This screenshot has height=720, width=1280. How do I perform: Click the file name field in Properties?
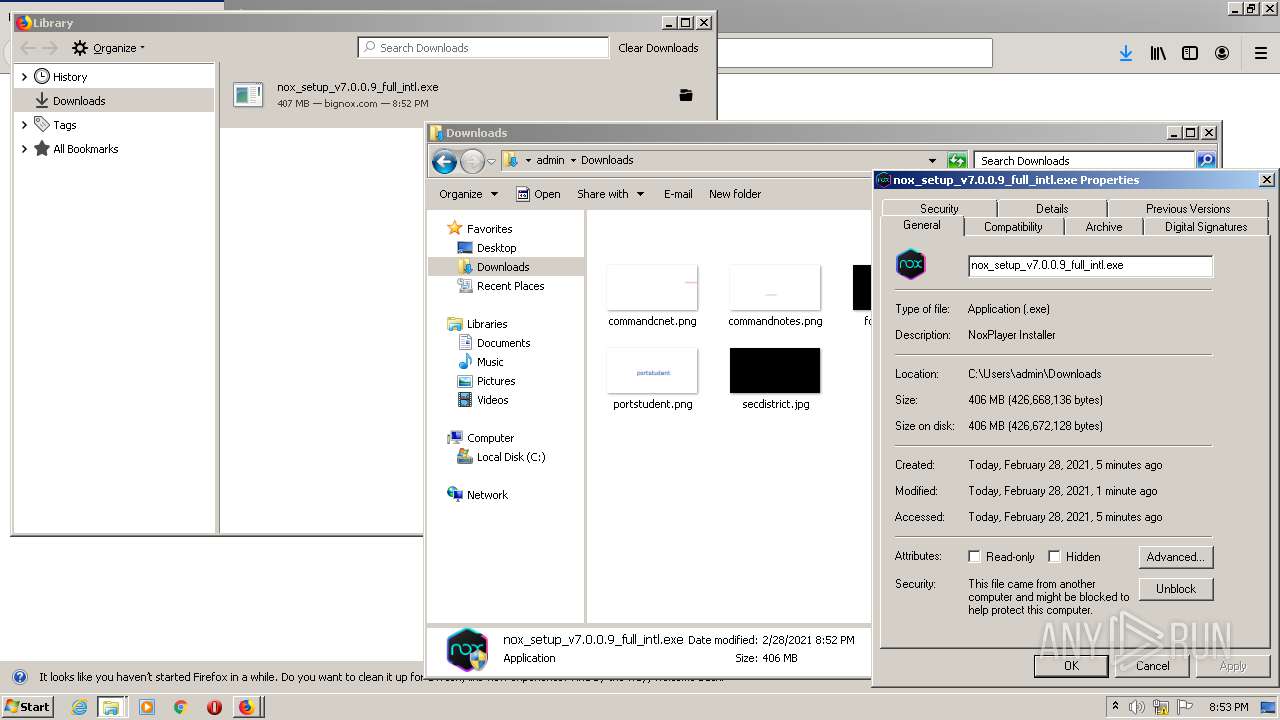(1090, 265)
